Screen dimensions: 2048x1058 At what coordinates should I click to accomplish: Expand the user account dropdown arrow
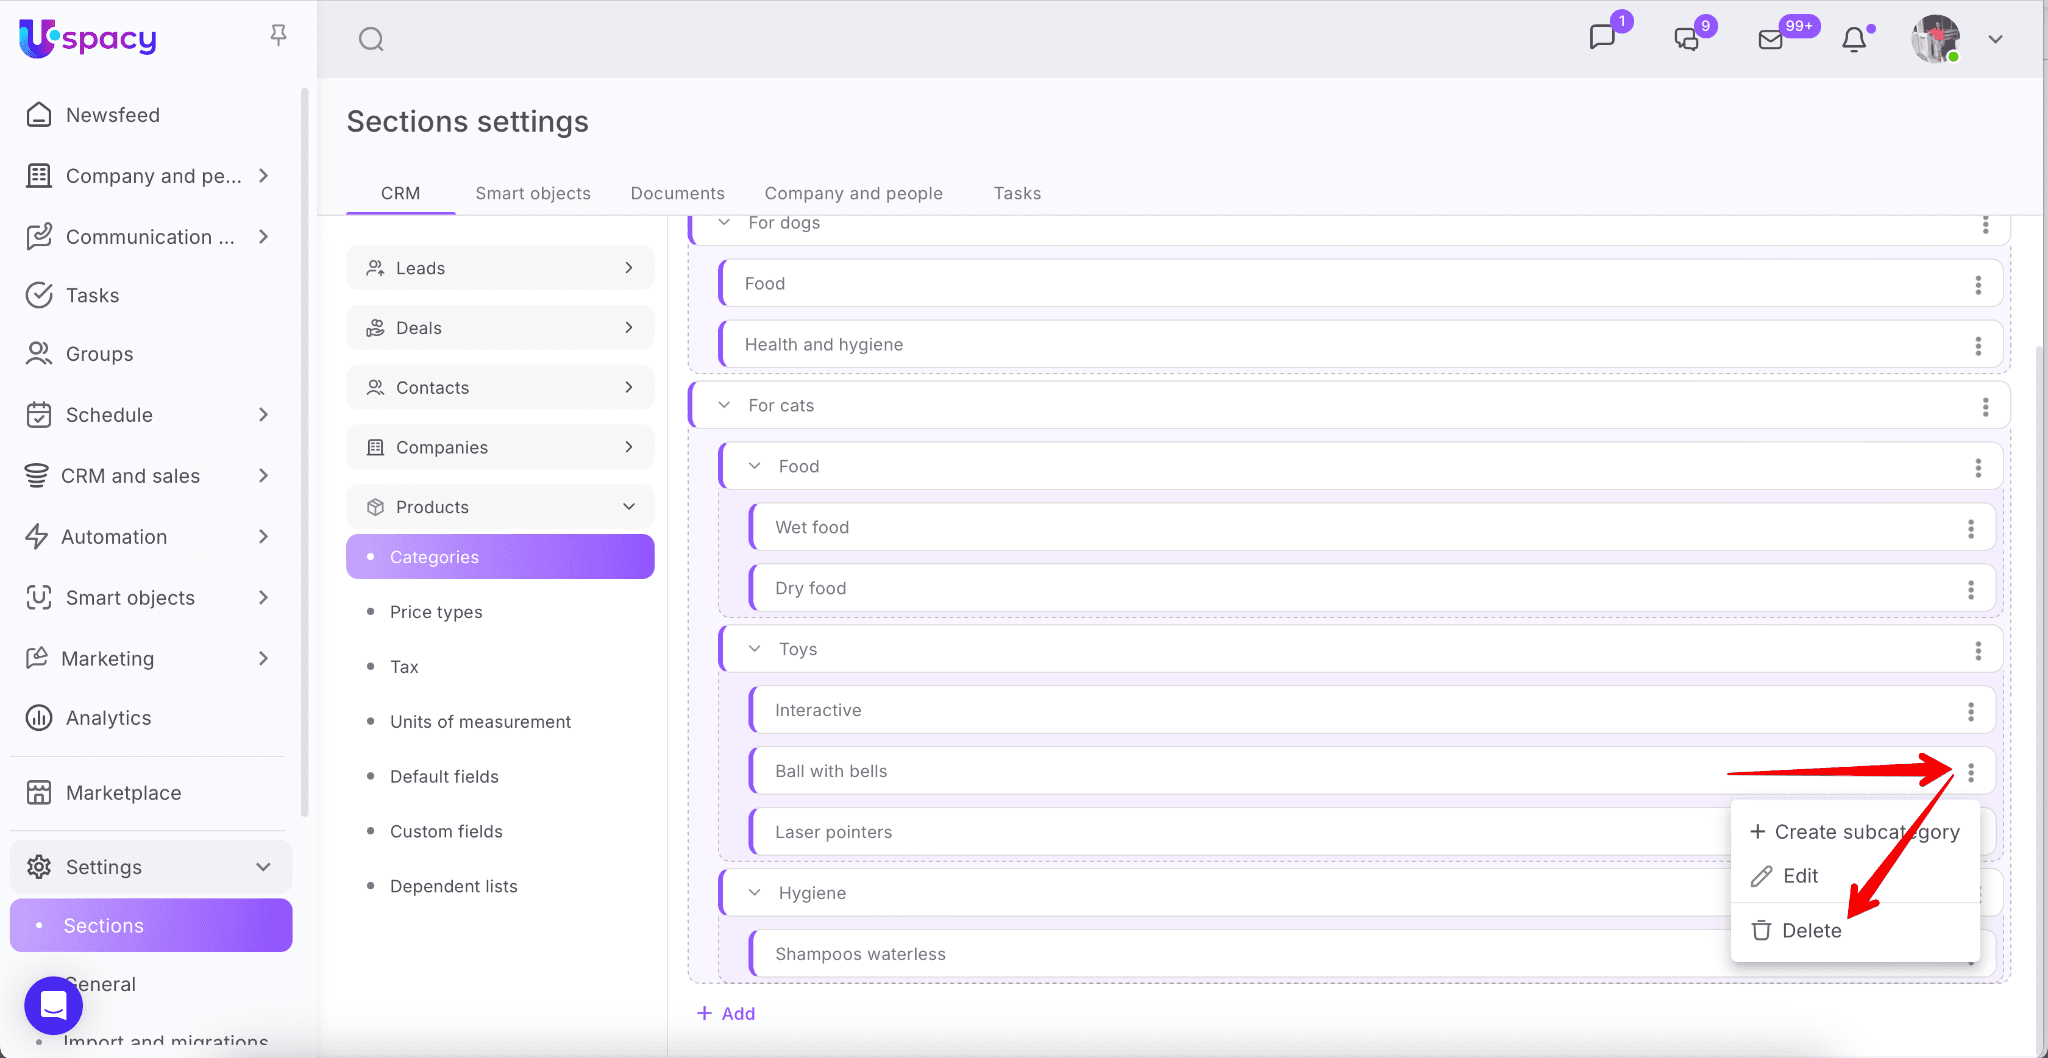tap(1995, 39)
